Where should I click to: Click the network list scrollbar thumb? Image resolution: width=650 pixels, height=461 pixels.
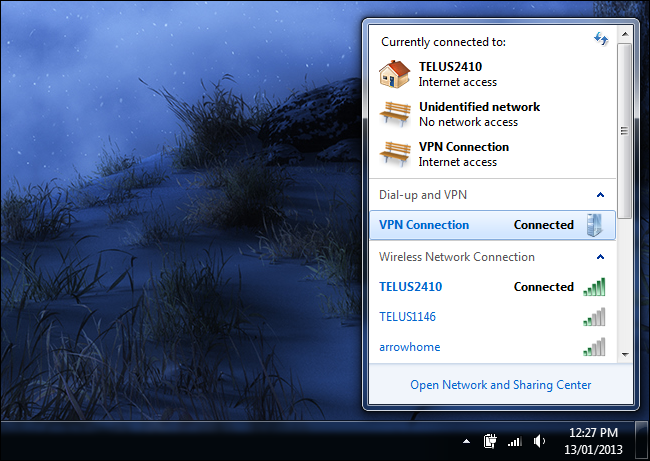625,131
